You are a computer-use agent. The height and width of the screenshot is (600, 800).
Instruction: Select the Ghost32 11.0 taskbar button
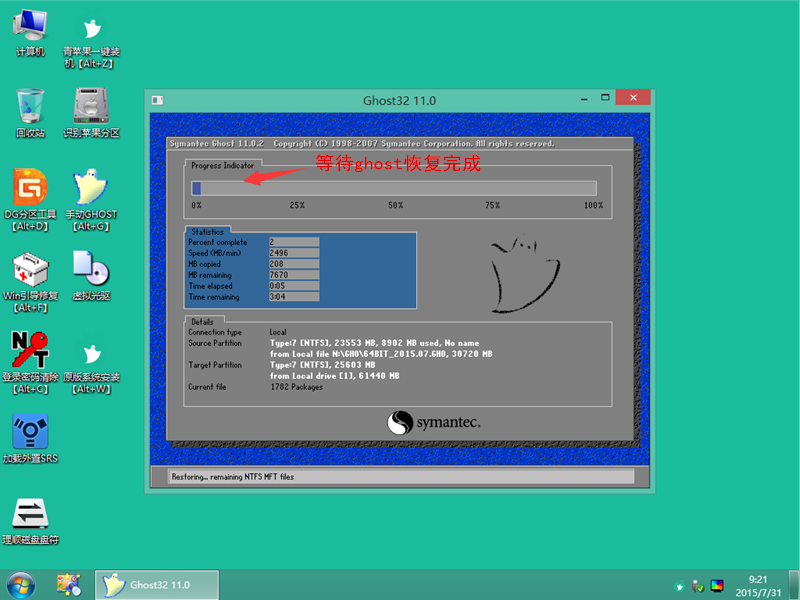155,585
